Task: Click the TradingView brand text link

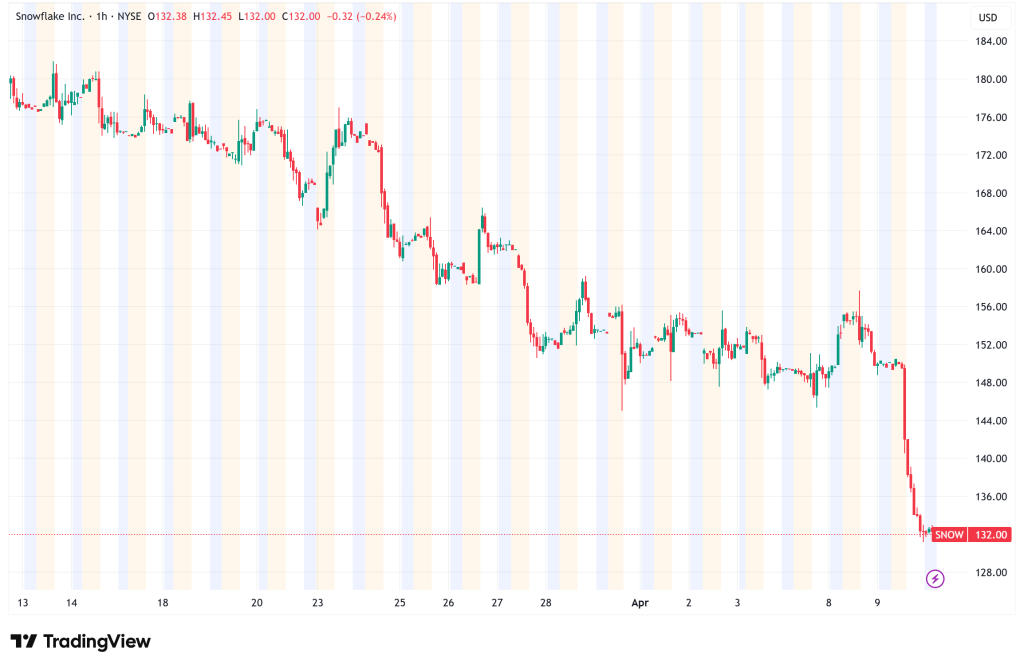Action: [x=96, y=641]
